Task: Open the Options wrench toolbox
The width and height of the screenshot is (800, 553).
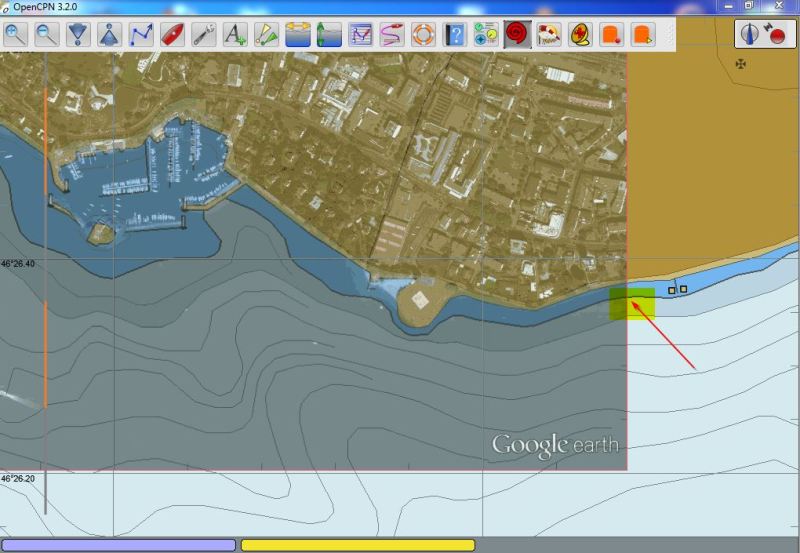Action: pyautogui.click(x=204, y=35)
